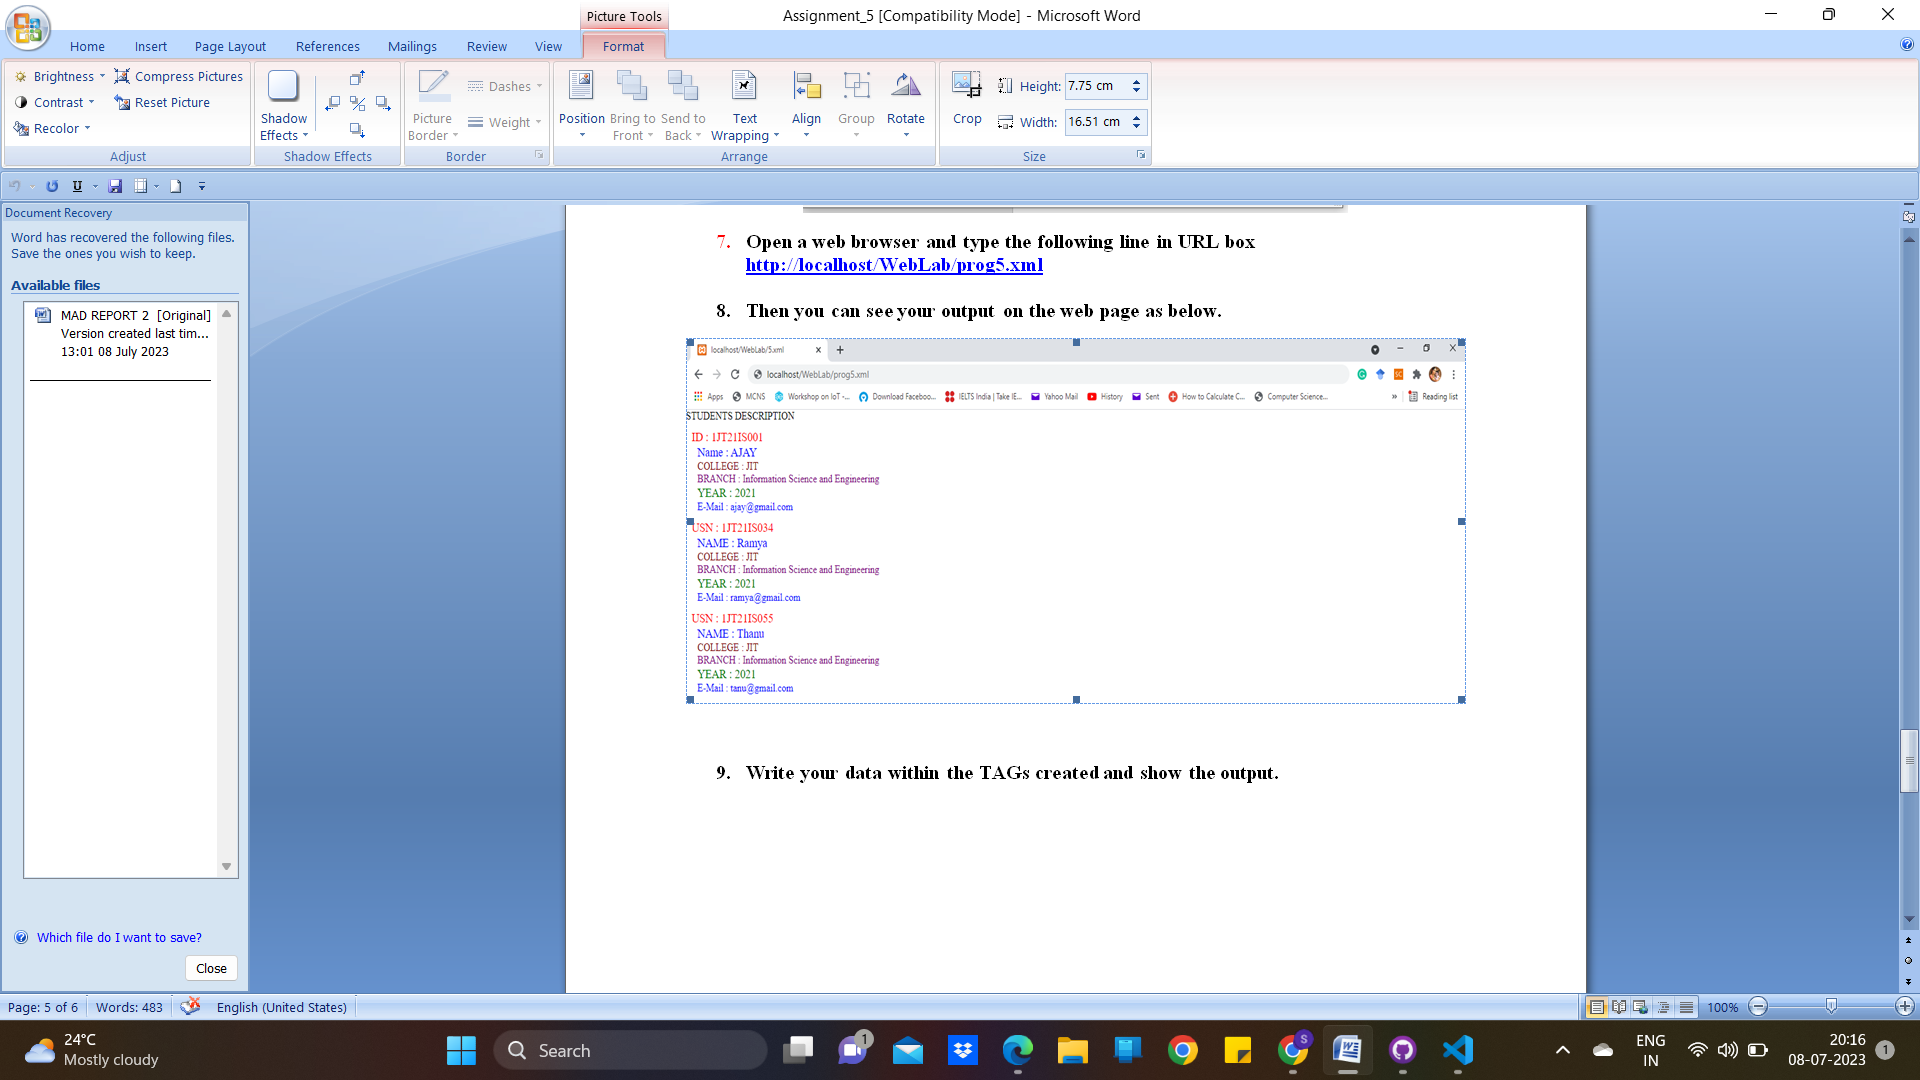
Task: Close the Document Recovery pane
Action: click(211, 968)
